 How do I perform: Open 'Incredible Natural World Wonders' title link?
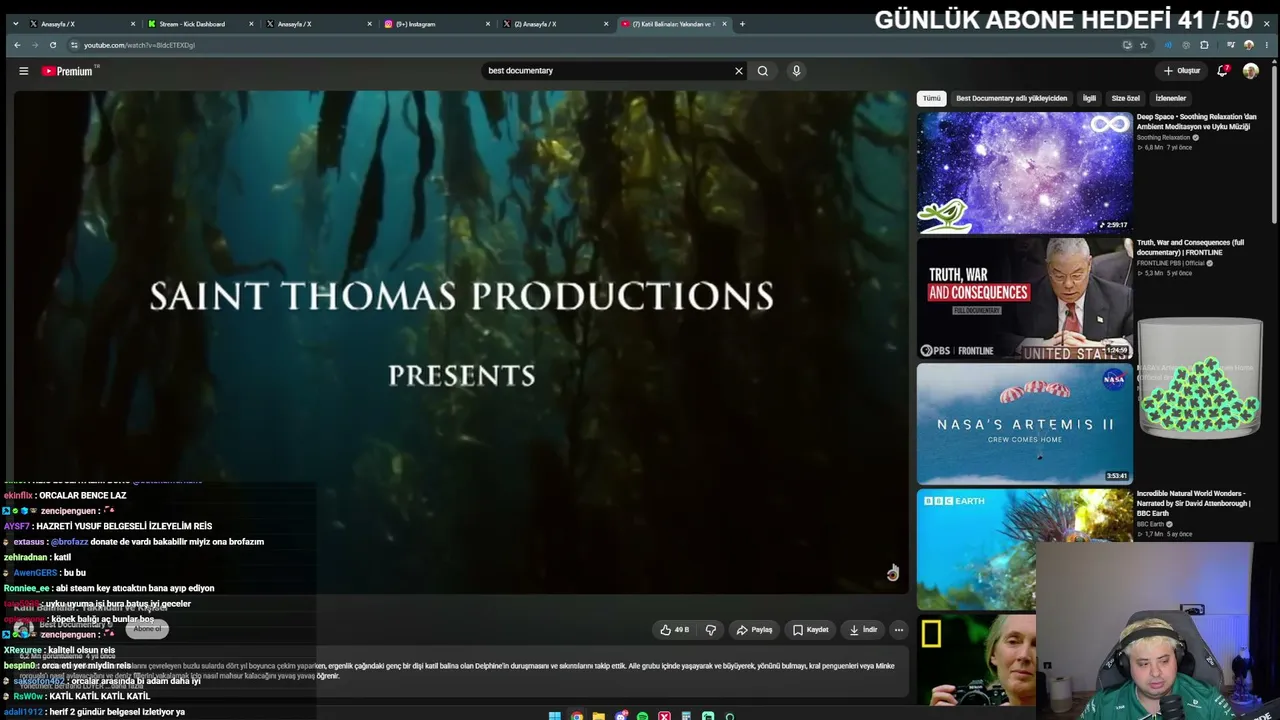click(x=1194, y=503)
